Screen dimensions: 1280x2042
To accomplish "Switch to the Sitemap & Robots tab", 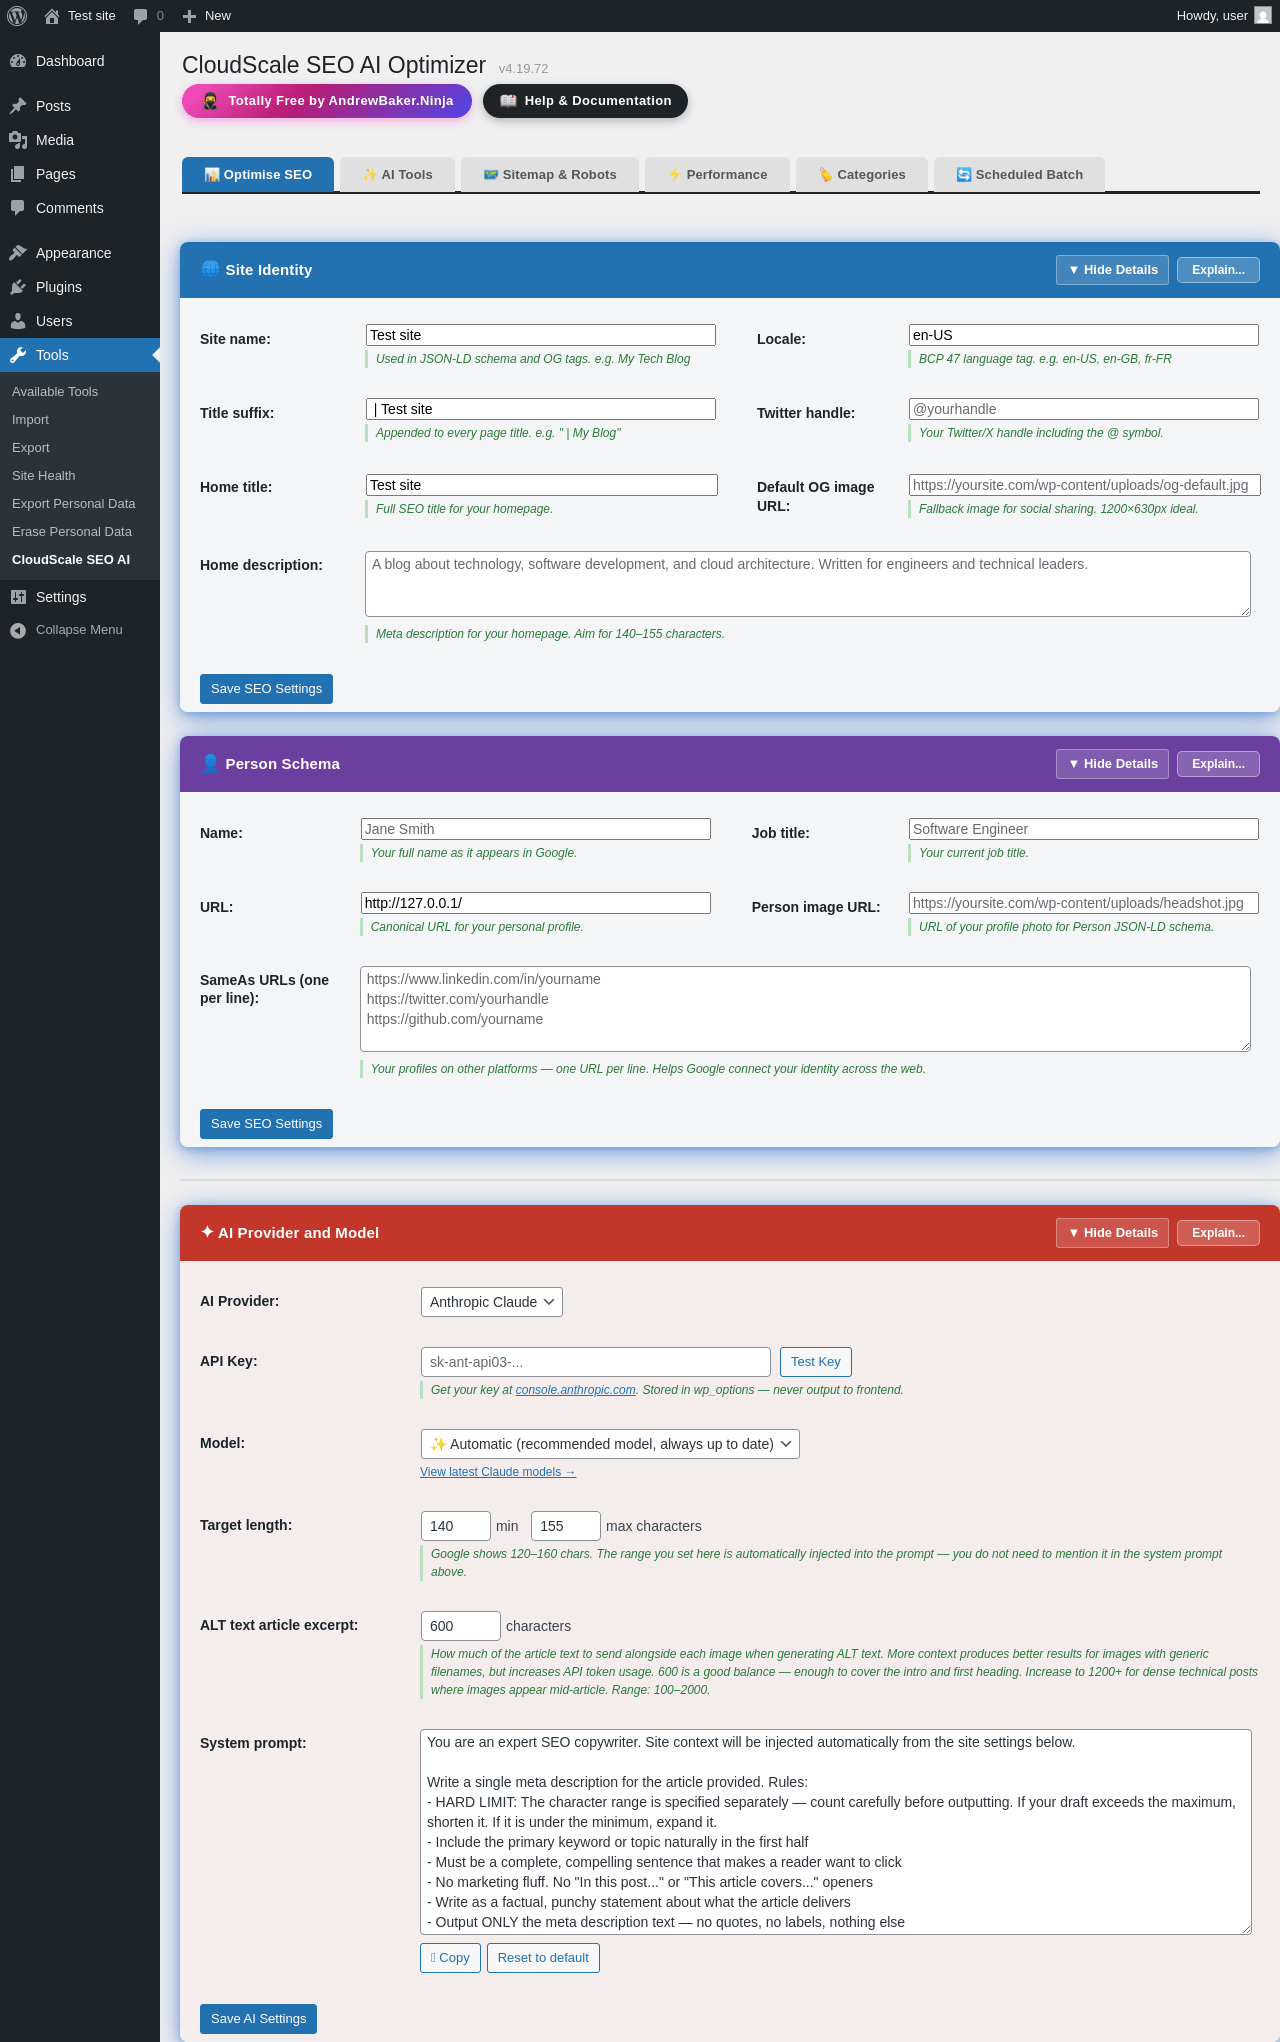I will (x=550, y=175).
